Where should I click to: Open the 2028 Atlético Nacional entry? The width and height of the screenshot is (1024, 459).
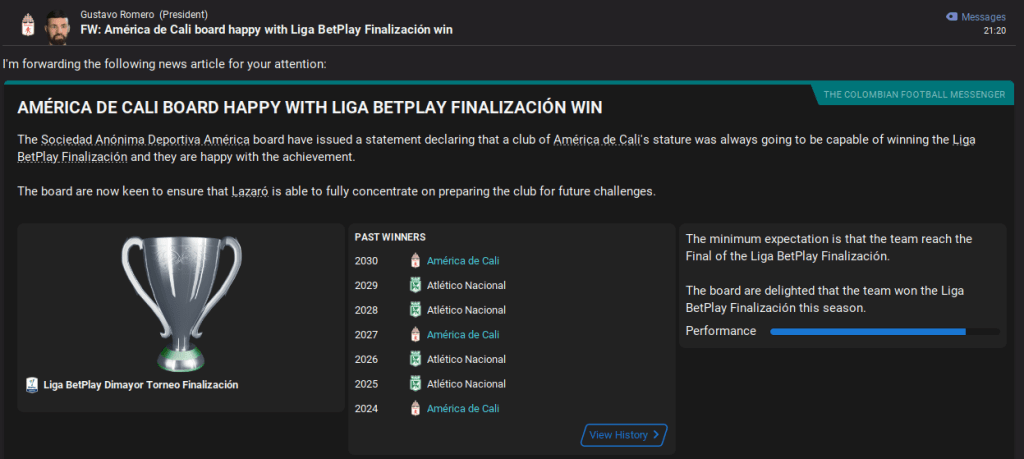(466, 310)
